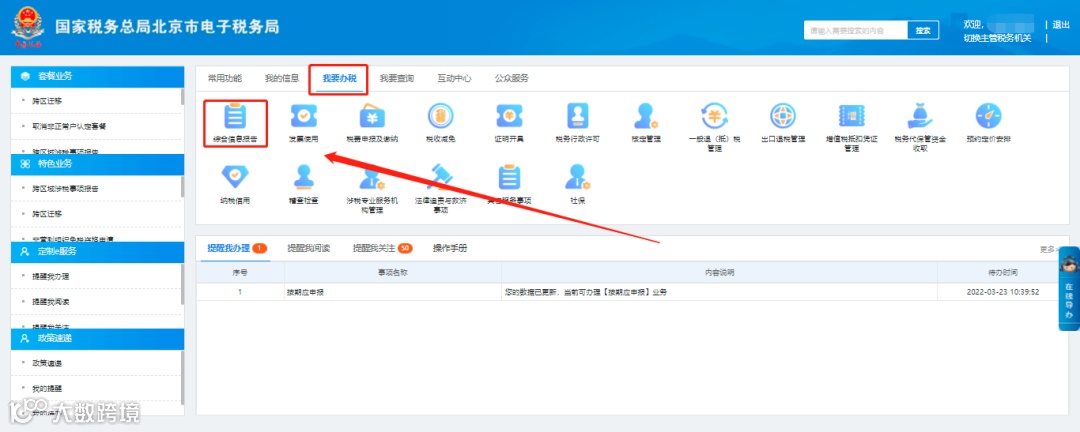Viewport: 1080px width, 432px height.
Task: Open 出口退税管理 icon
Action: [x=783, y=116]
